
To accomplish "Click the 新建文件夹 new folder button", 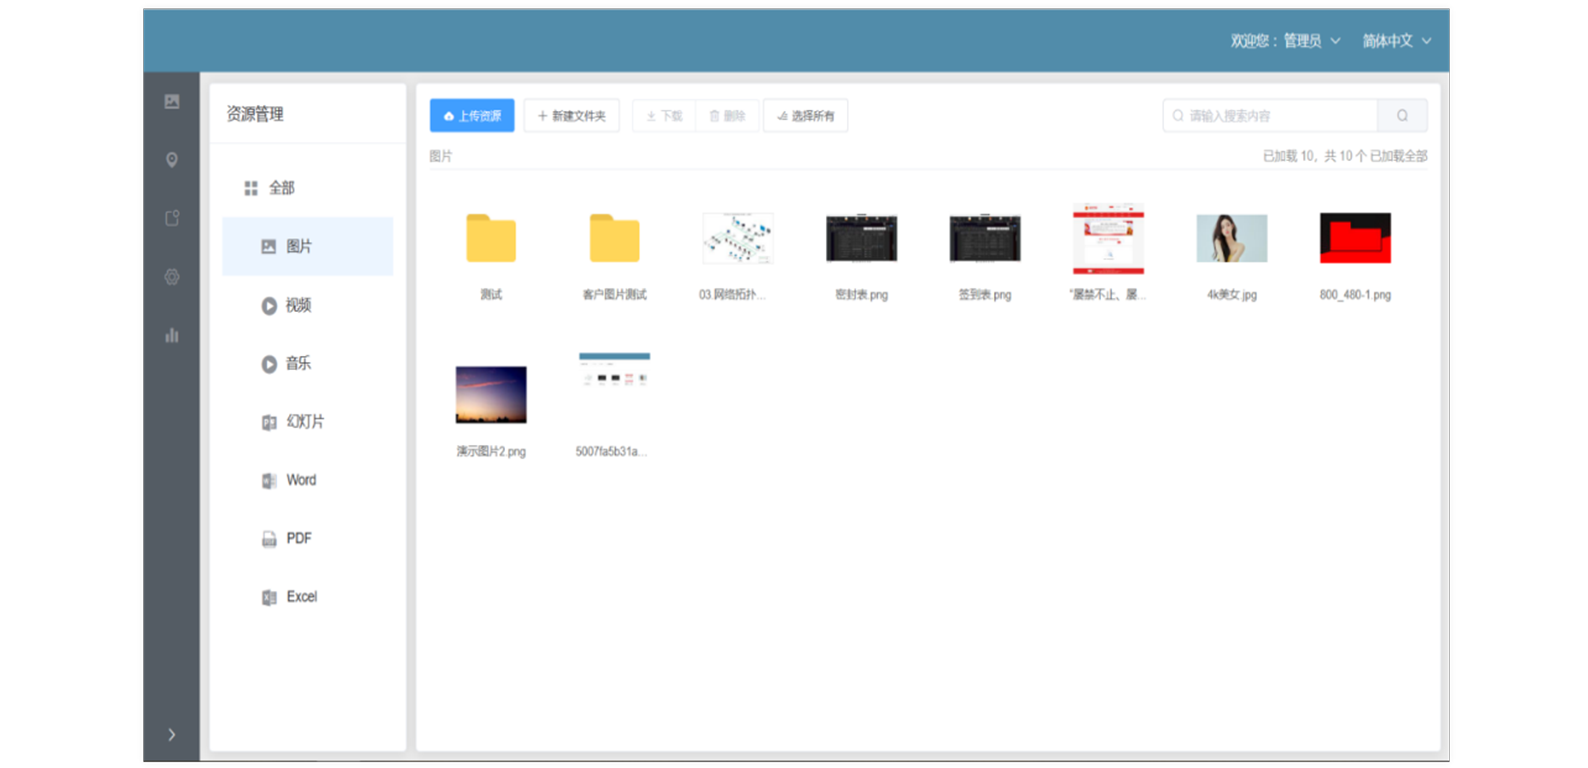I will [572, 116].
